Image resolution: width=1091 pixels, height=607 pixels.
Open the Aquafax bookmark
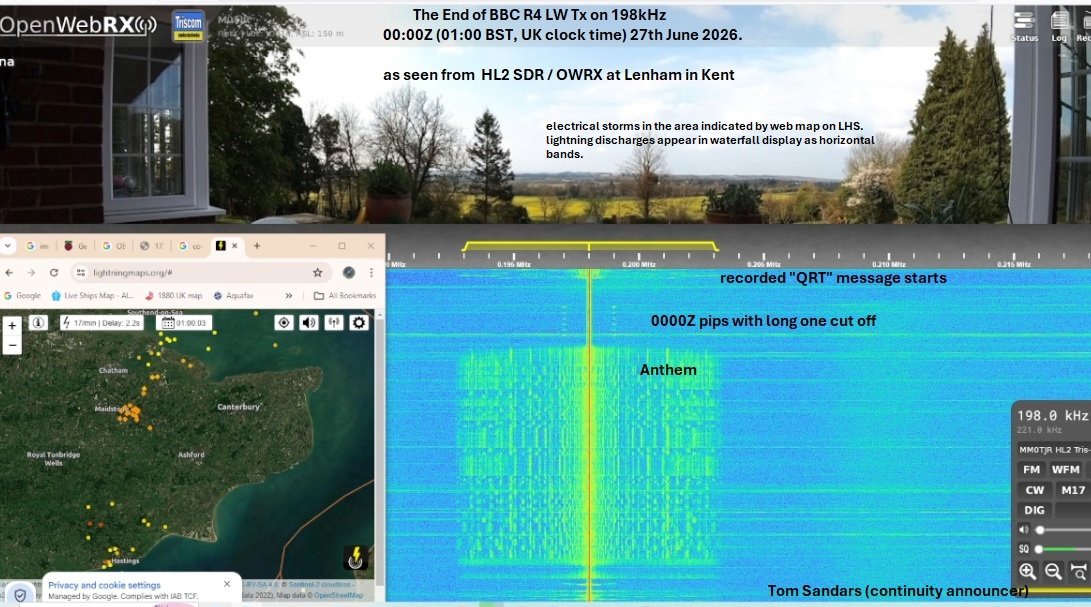coord(233,296)
